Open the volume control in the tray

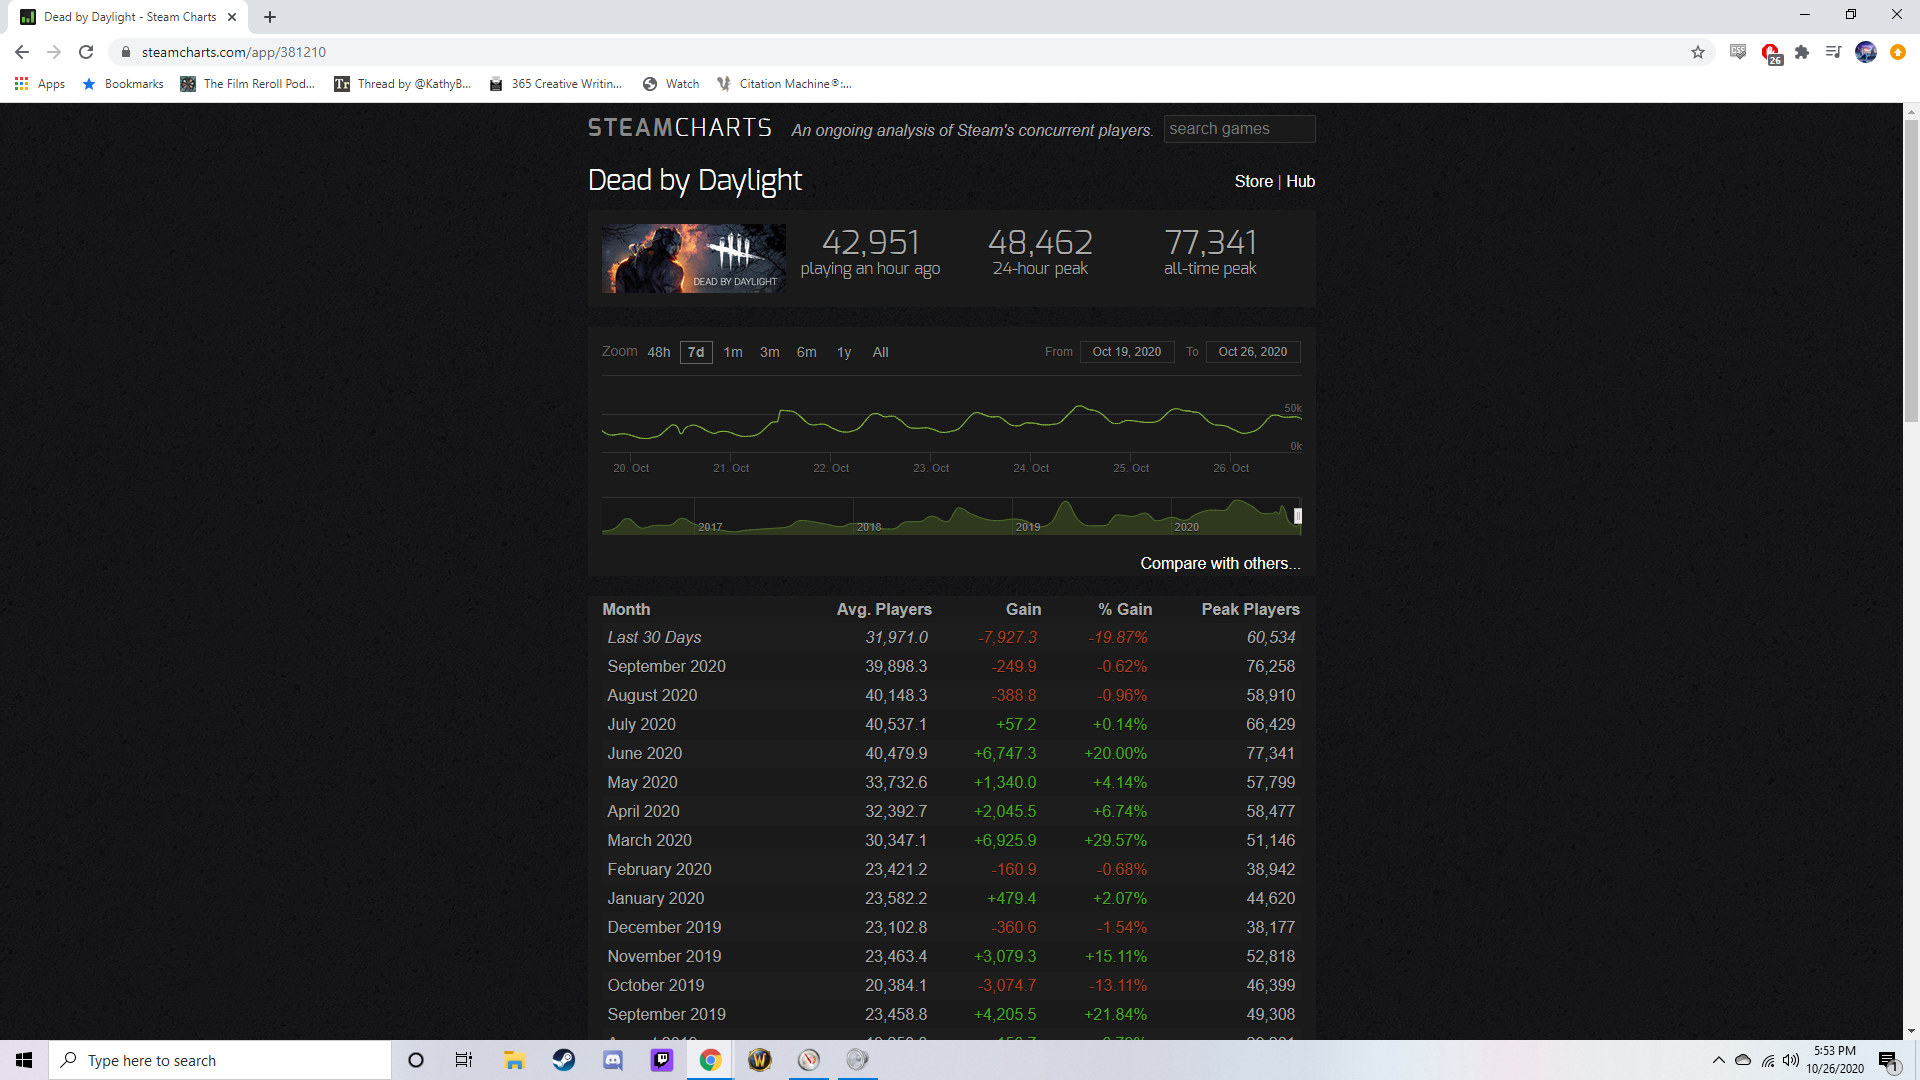tap(1791, 1060)
